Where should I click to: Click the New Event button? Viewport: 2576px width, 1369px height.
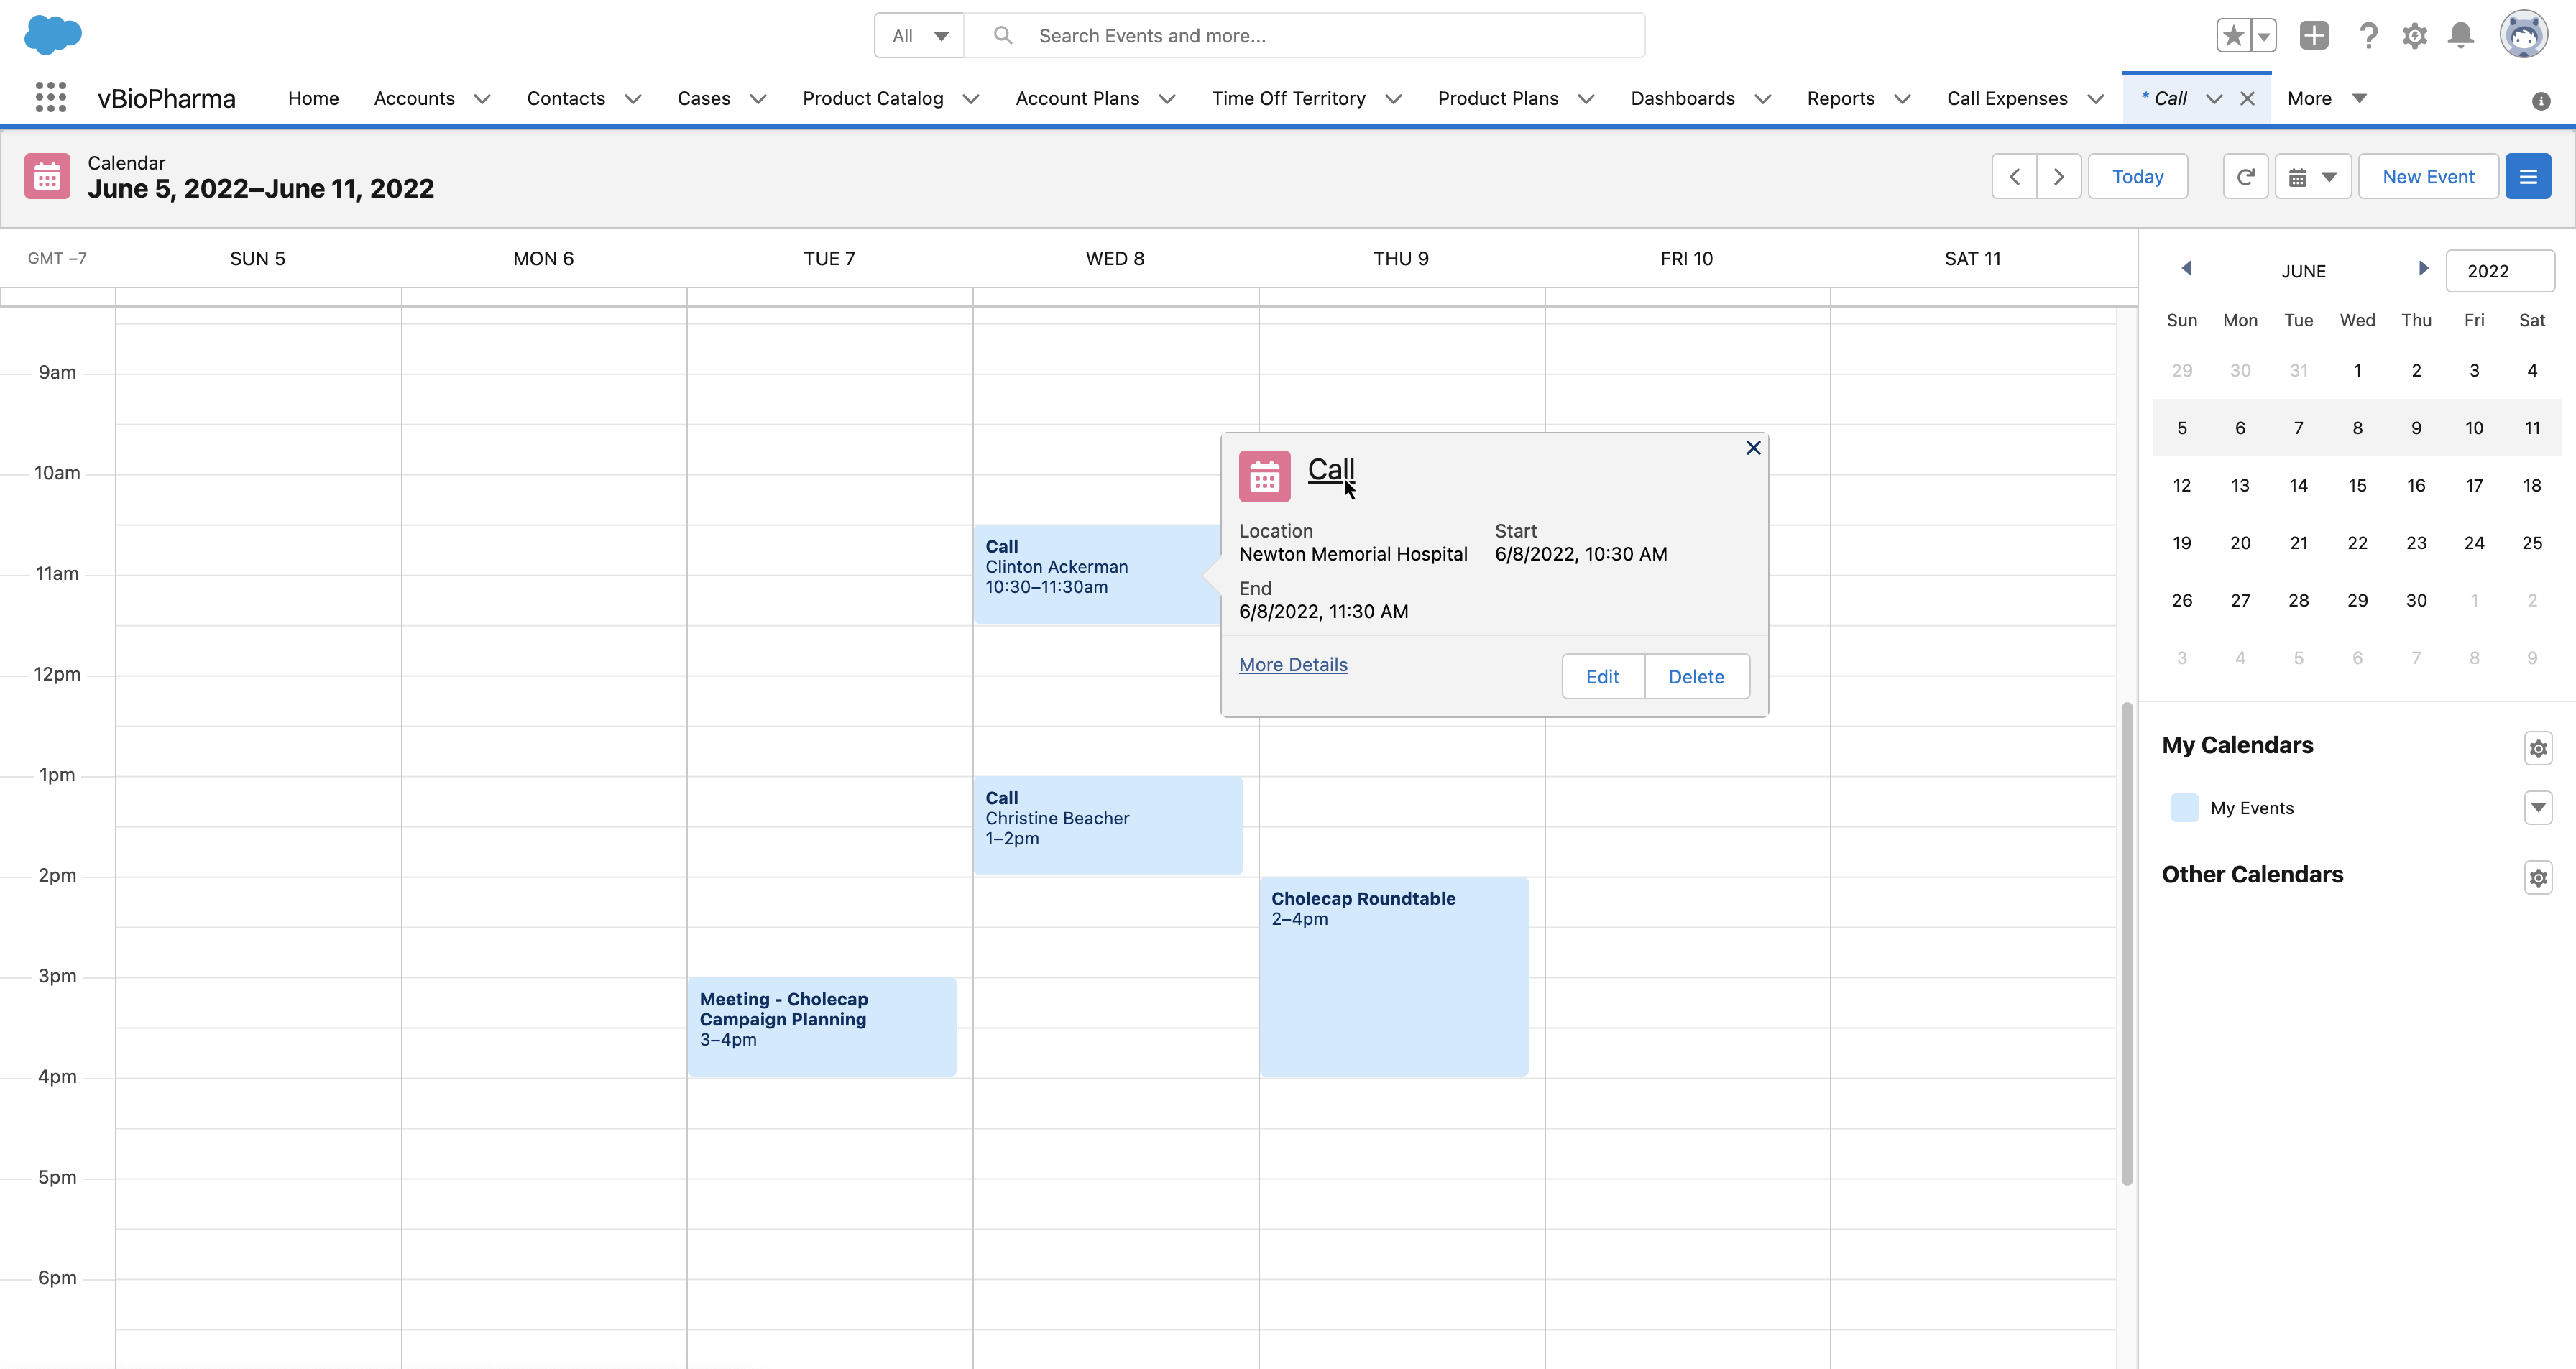(x=2428, y=177)
